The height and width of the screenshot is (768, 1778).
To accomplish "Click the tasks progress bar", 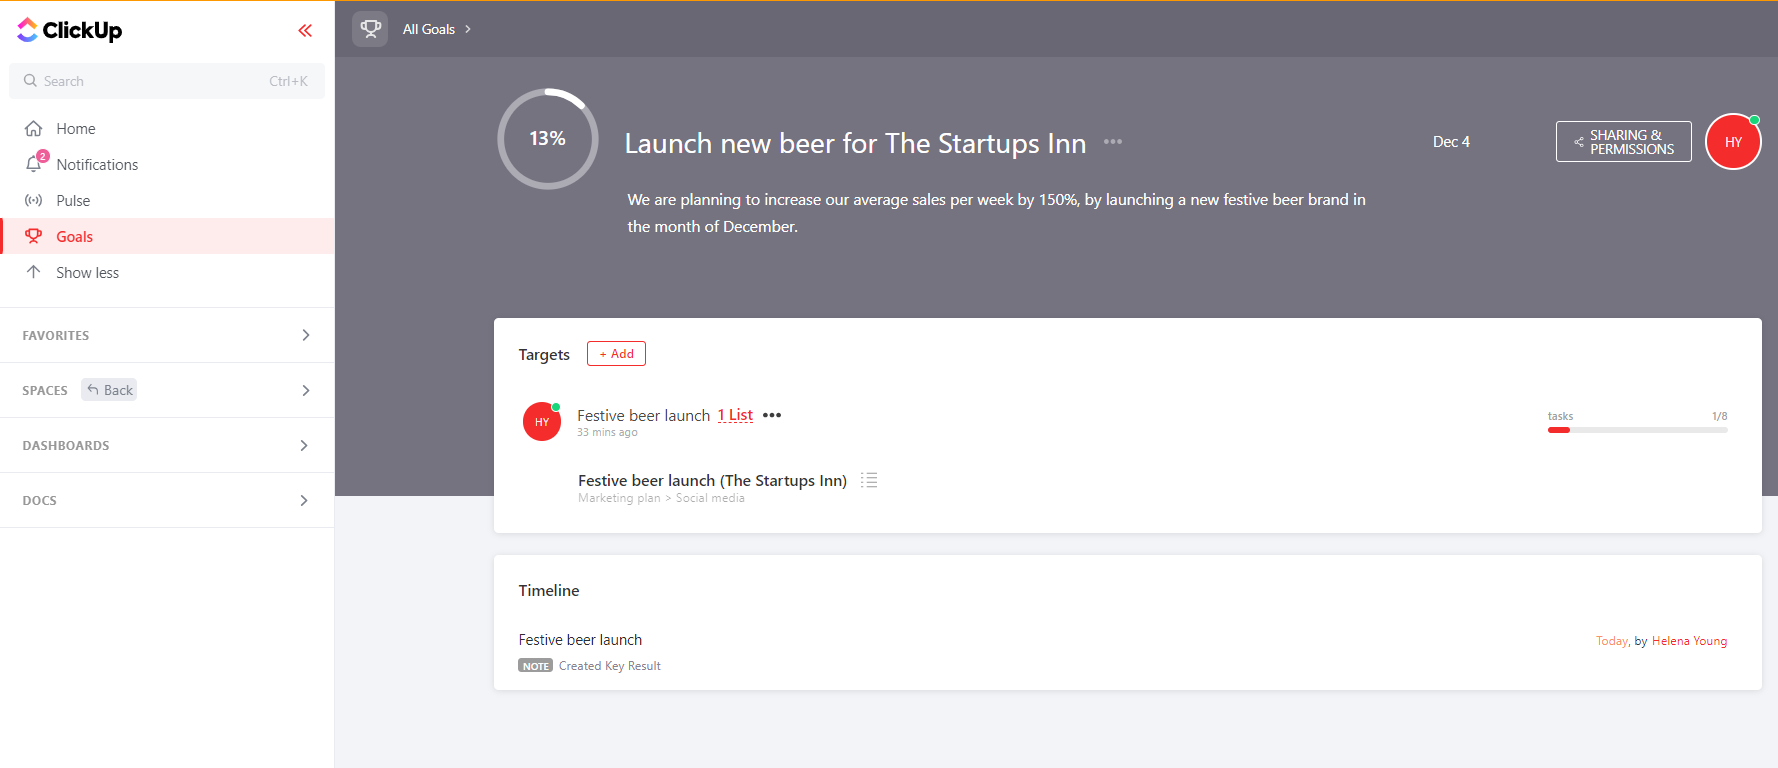I will click(1637, 430).
